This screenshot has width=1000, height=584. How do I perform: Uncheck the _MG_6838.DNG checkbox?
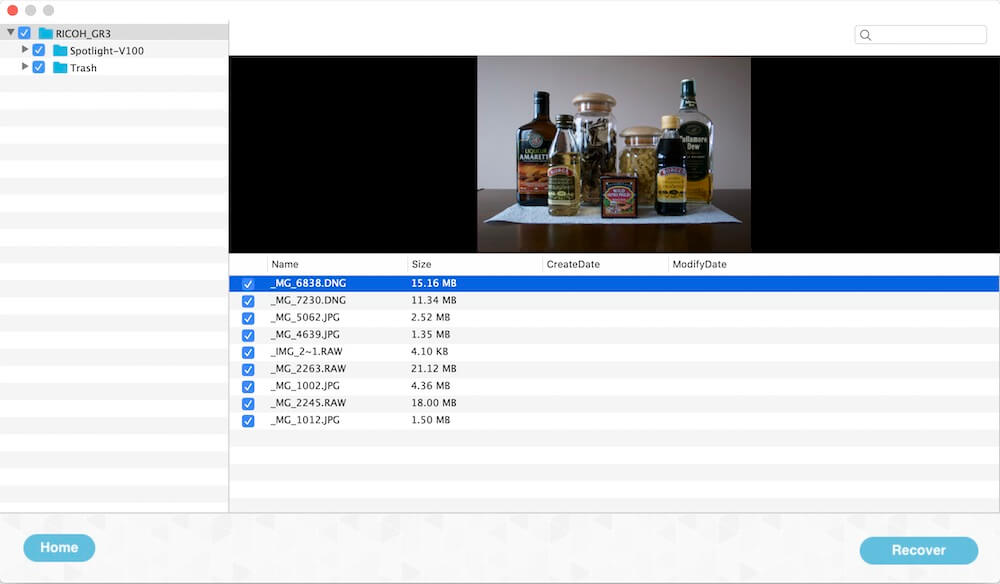(x=248, y=284)
